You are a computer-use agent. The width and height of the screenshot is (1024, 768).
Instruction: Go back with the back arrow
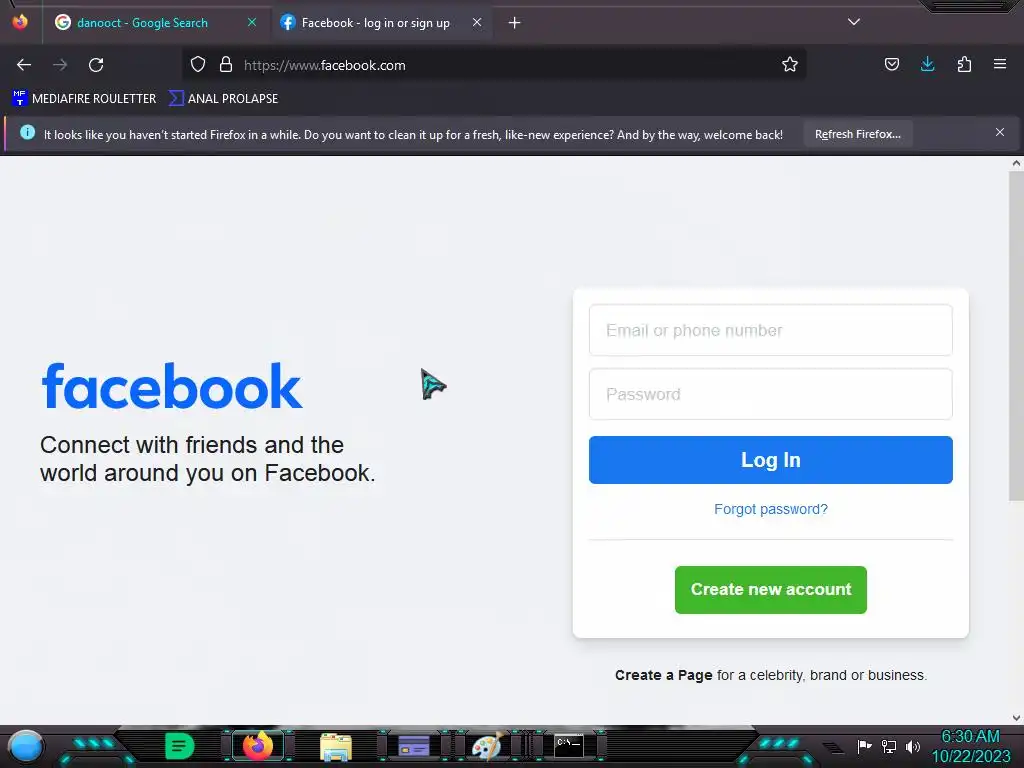pos(24,65)
